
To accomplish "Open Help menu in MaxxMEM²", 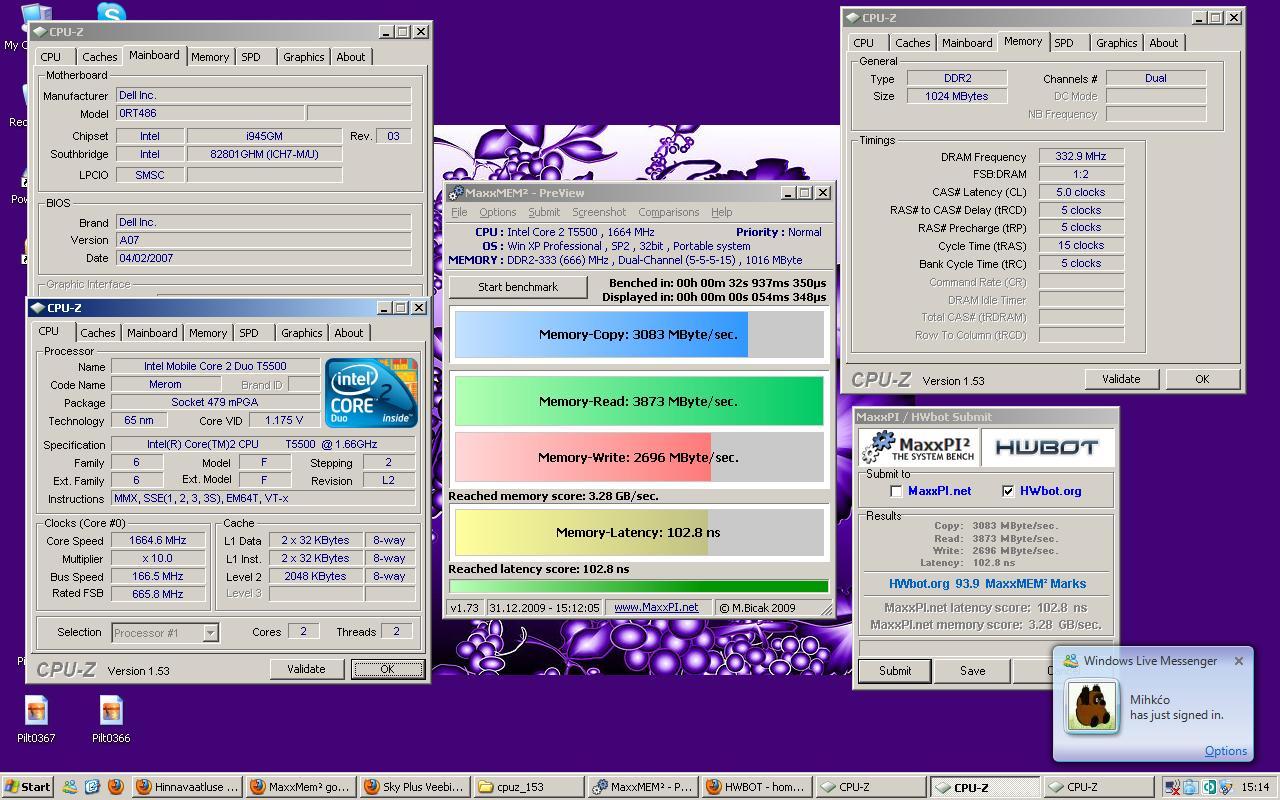I will pyautogui.click(x=722, y=212).
